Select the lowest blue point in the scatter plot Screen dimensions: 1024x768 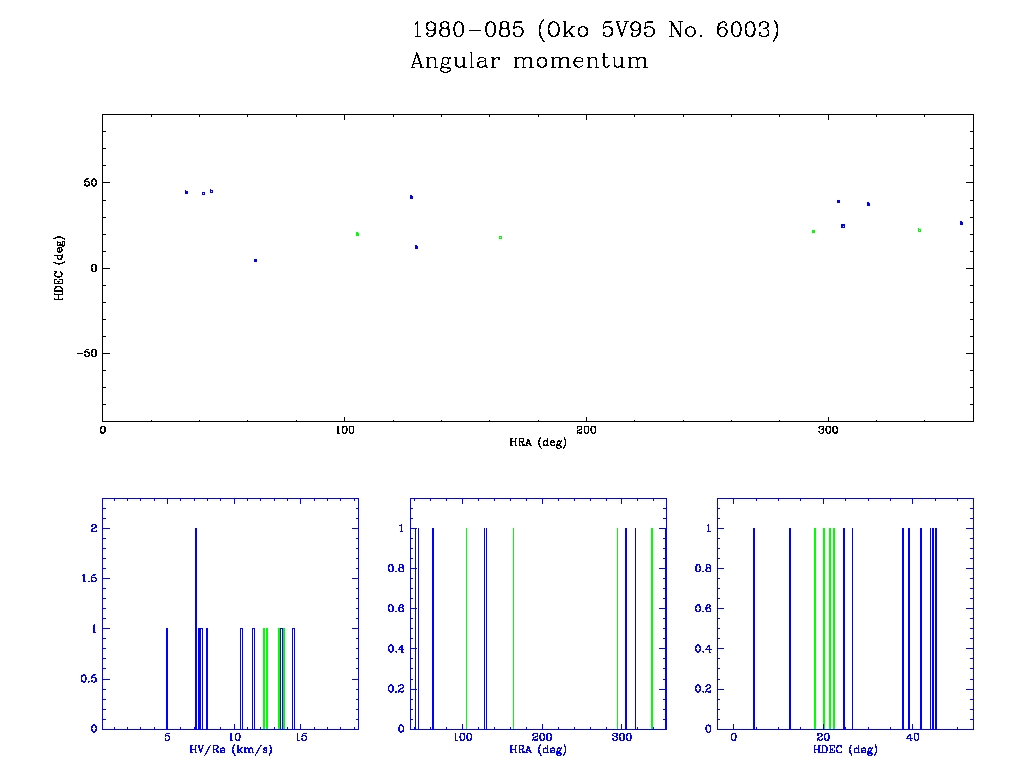click(255, 260)
